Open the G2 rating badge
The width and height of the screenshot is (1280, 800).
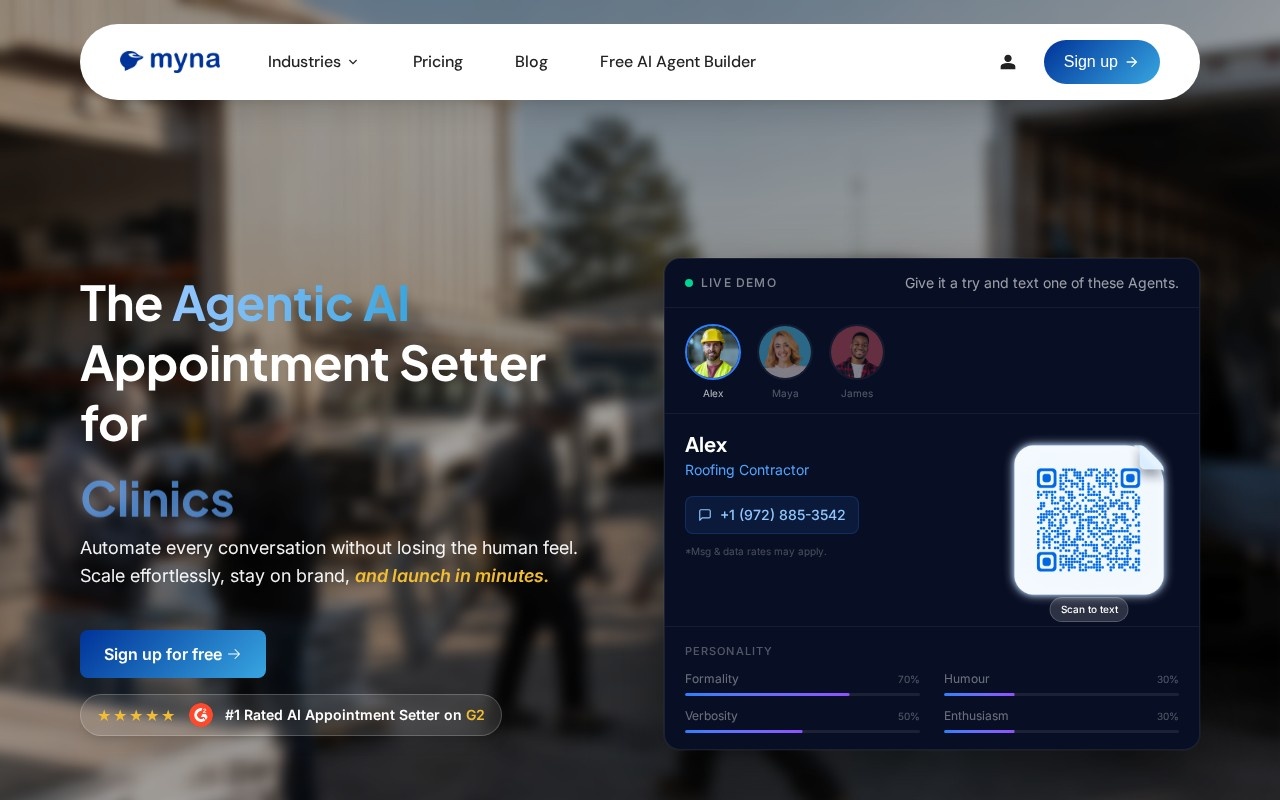(x=291, y=715)
